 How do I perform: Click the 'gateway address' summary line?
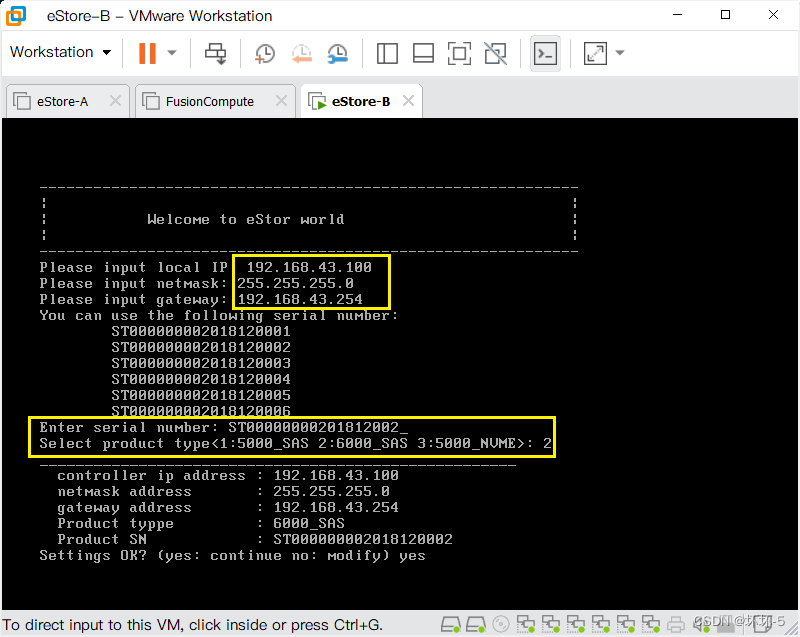point(228,507)
